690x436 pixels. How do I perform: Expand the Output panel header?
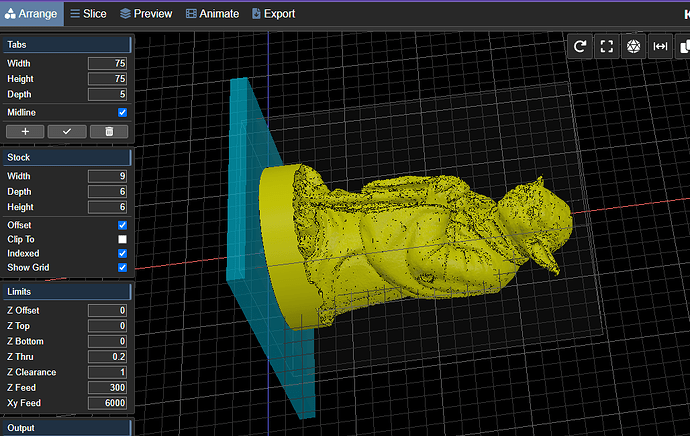[67, 428]
